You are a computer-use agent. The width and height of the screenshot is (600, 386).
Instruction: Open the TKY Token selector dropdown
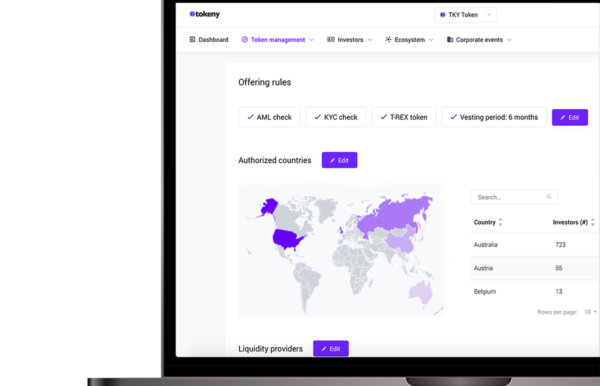pos(465,15)
